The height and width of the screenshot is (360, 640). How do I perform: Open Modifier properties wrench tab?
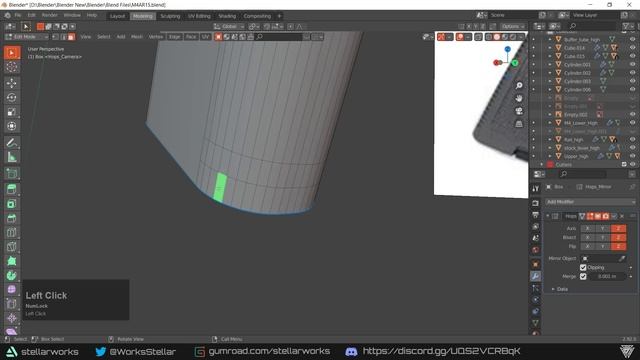tap(536, 276)
